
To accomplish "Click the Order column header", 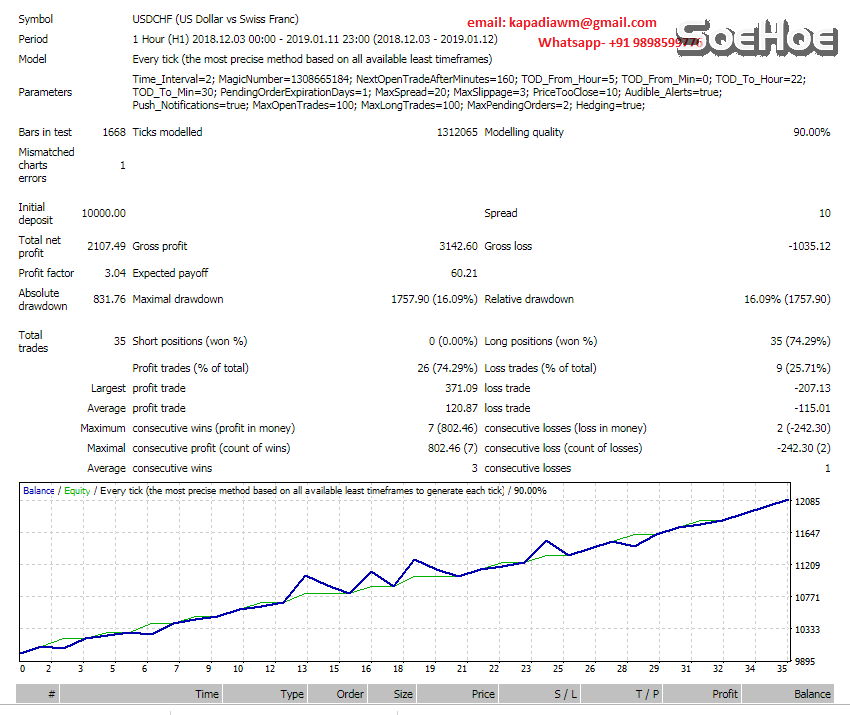I will click(x=349, y=693).
